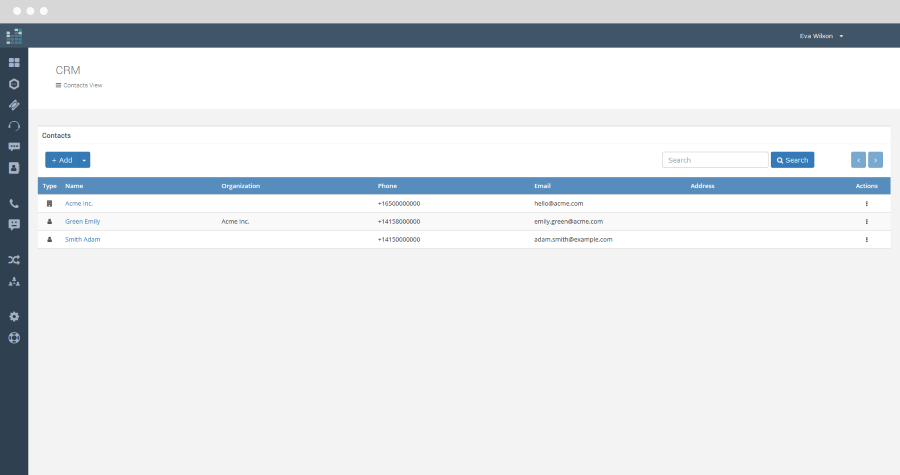
Task: Open the Green Emily contact link
Action: (x=82, y=221)
